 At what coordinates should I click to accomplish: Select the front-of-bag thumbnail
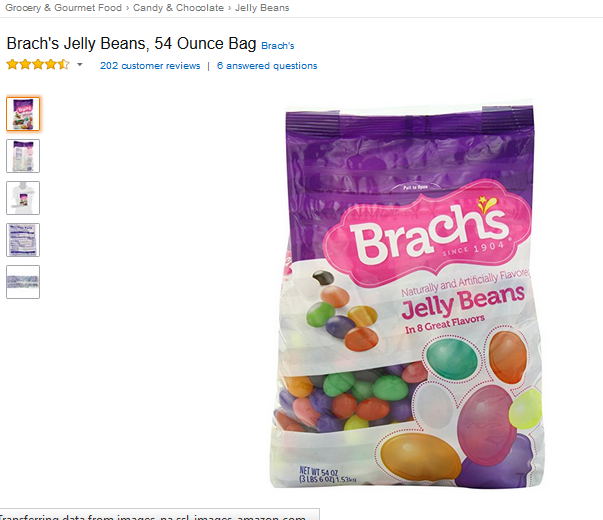(x=23, y=114)
